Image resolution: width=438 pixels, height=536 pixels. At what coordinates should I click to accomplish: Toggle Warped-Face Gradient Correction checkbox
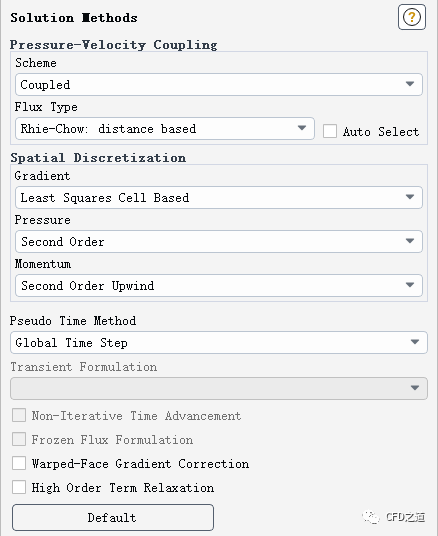[x=19, y=464]
